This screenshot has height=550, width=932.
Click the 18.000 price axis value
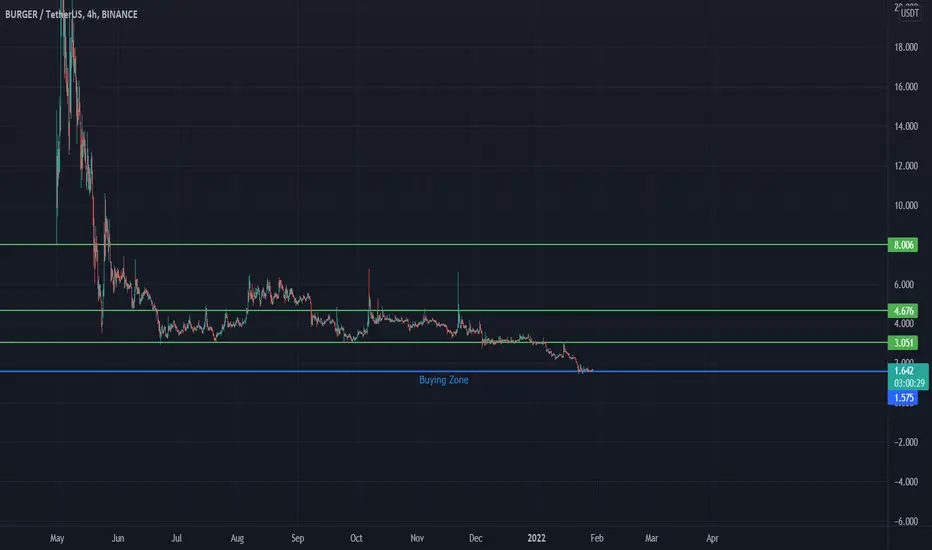coord(906,47)
